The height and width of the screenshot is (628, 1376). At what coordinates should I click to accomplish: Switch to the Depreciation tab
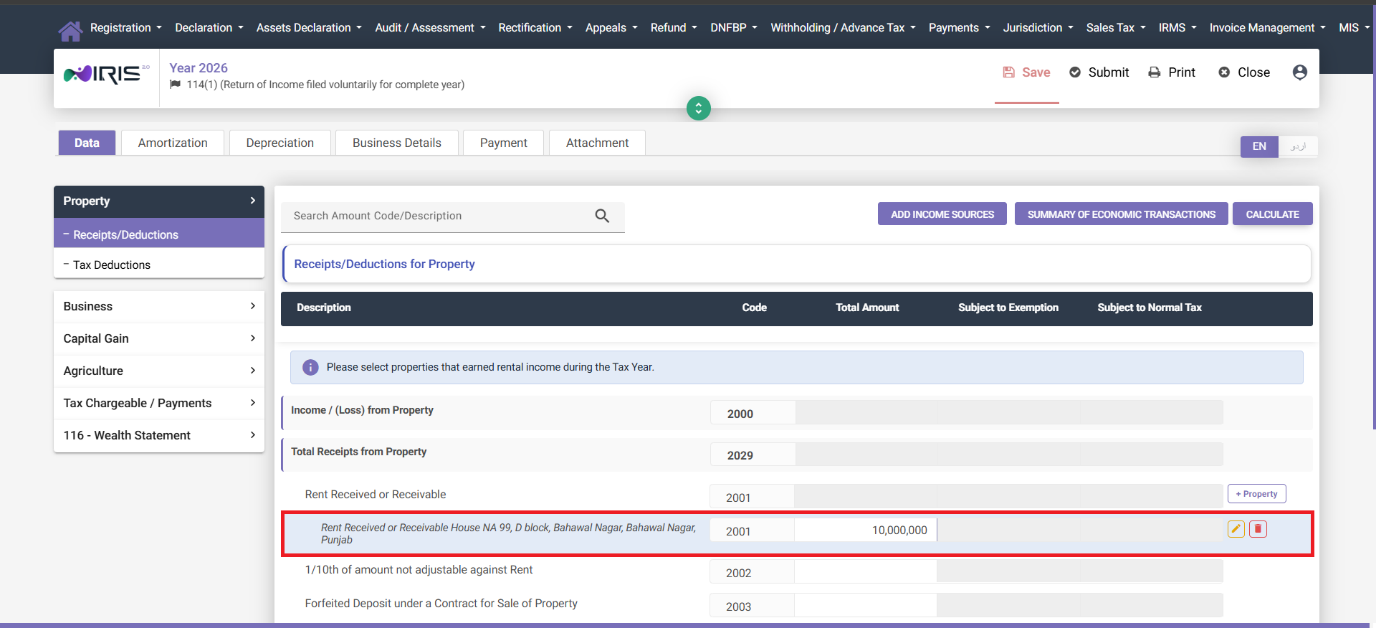(x=280, y=143)
